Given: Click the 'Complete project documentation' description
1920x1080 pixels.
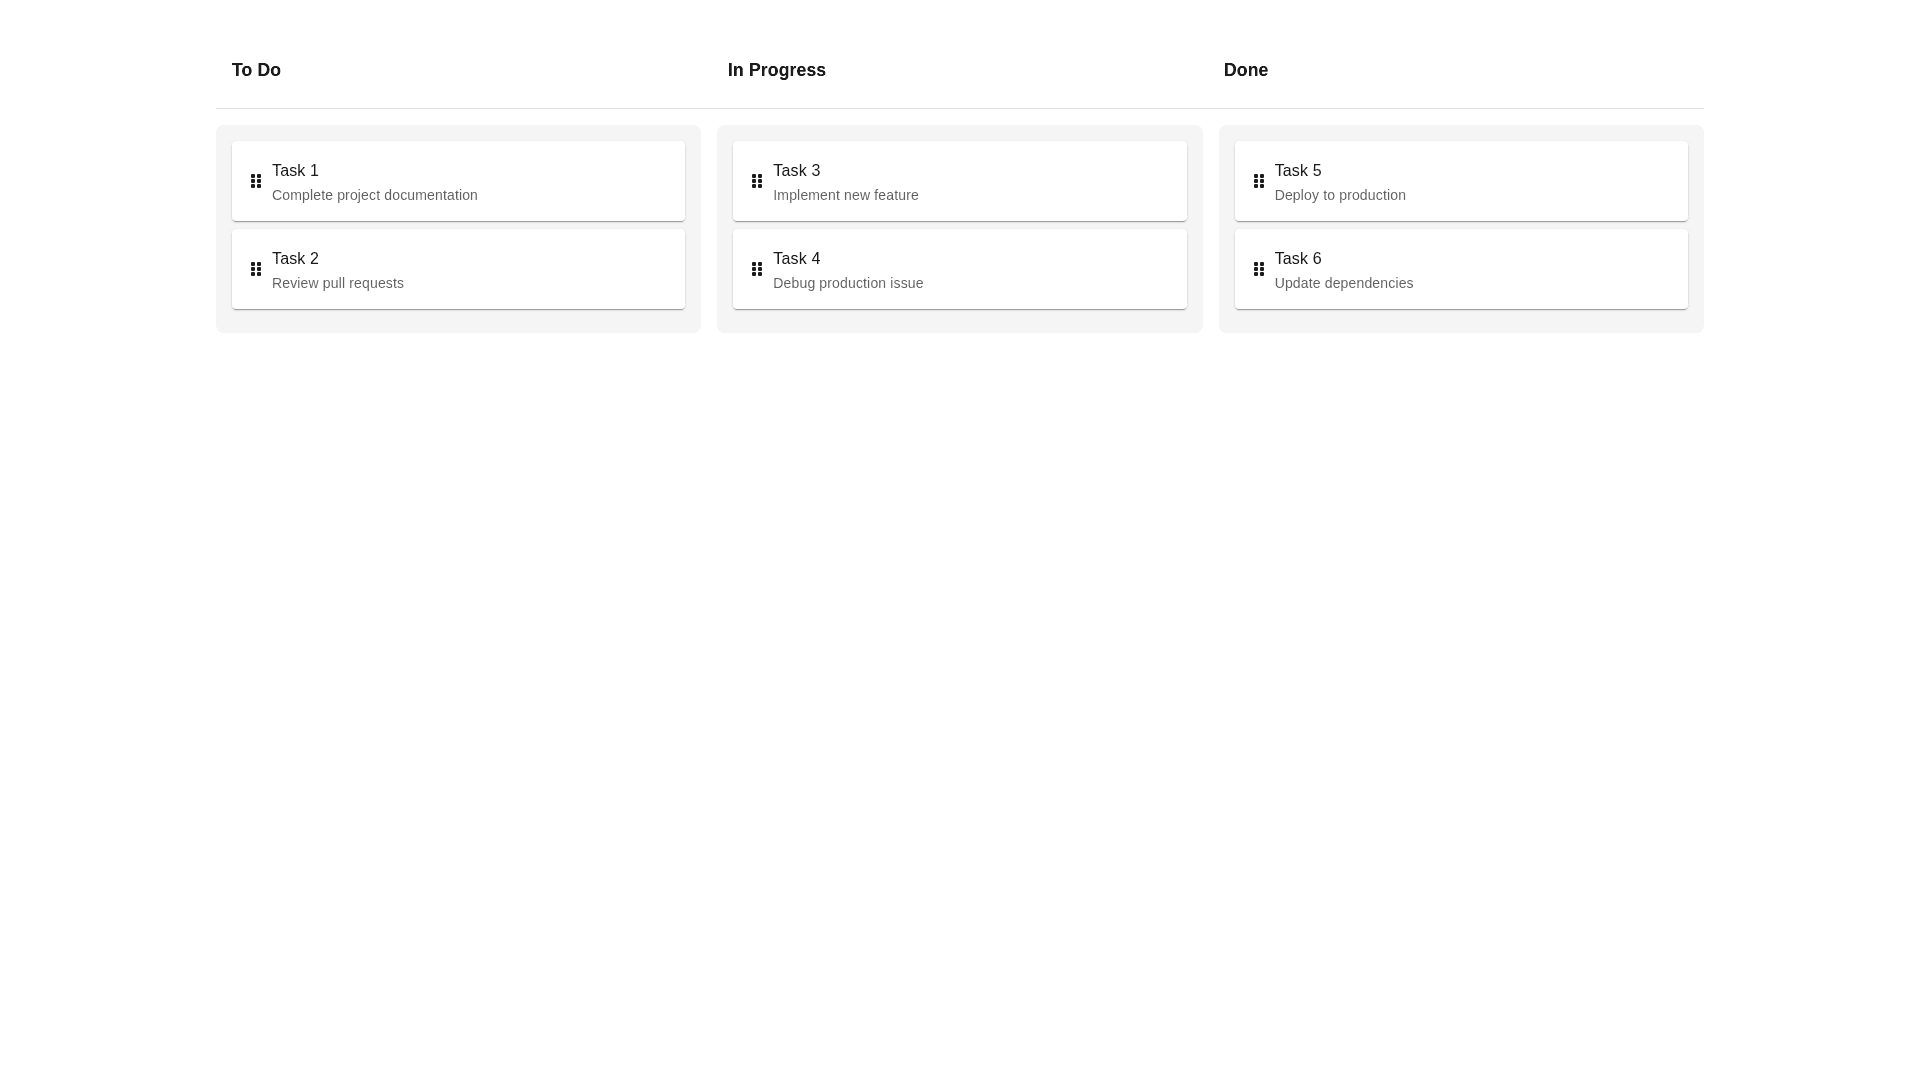Looking at the screenshot, I should (x=374, y=195).
